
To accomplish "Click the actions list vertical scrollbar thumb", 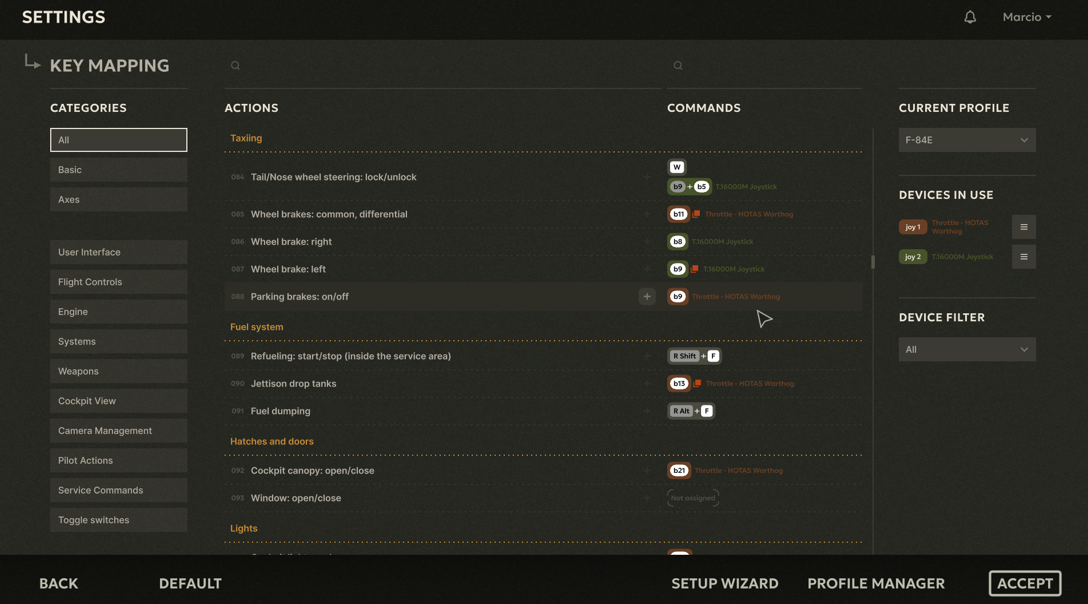I will click(873, 262).
